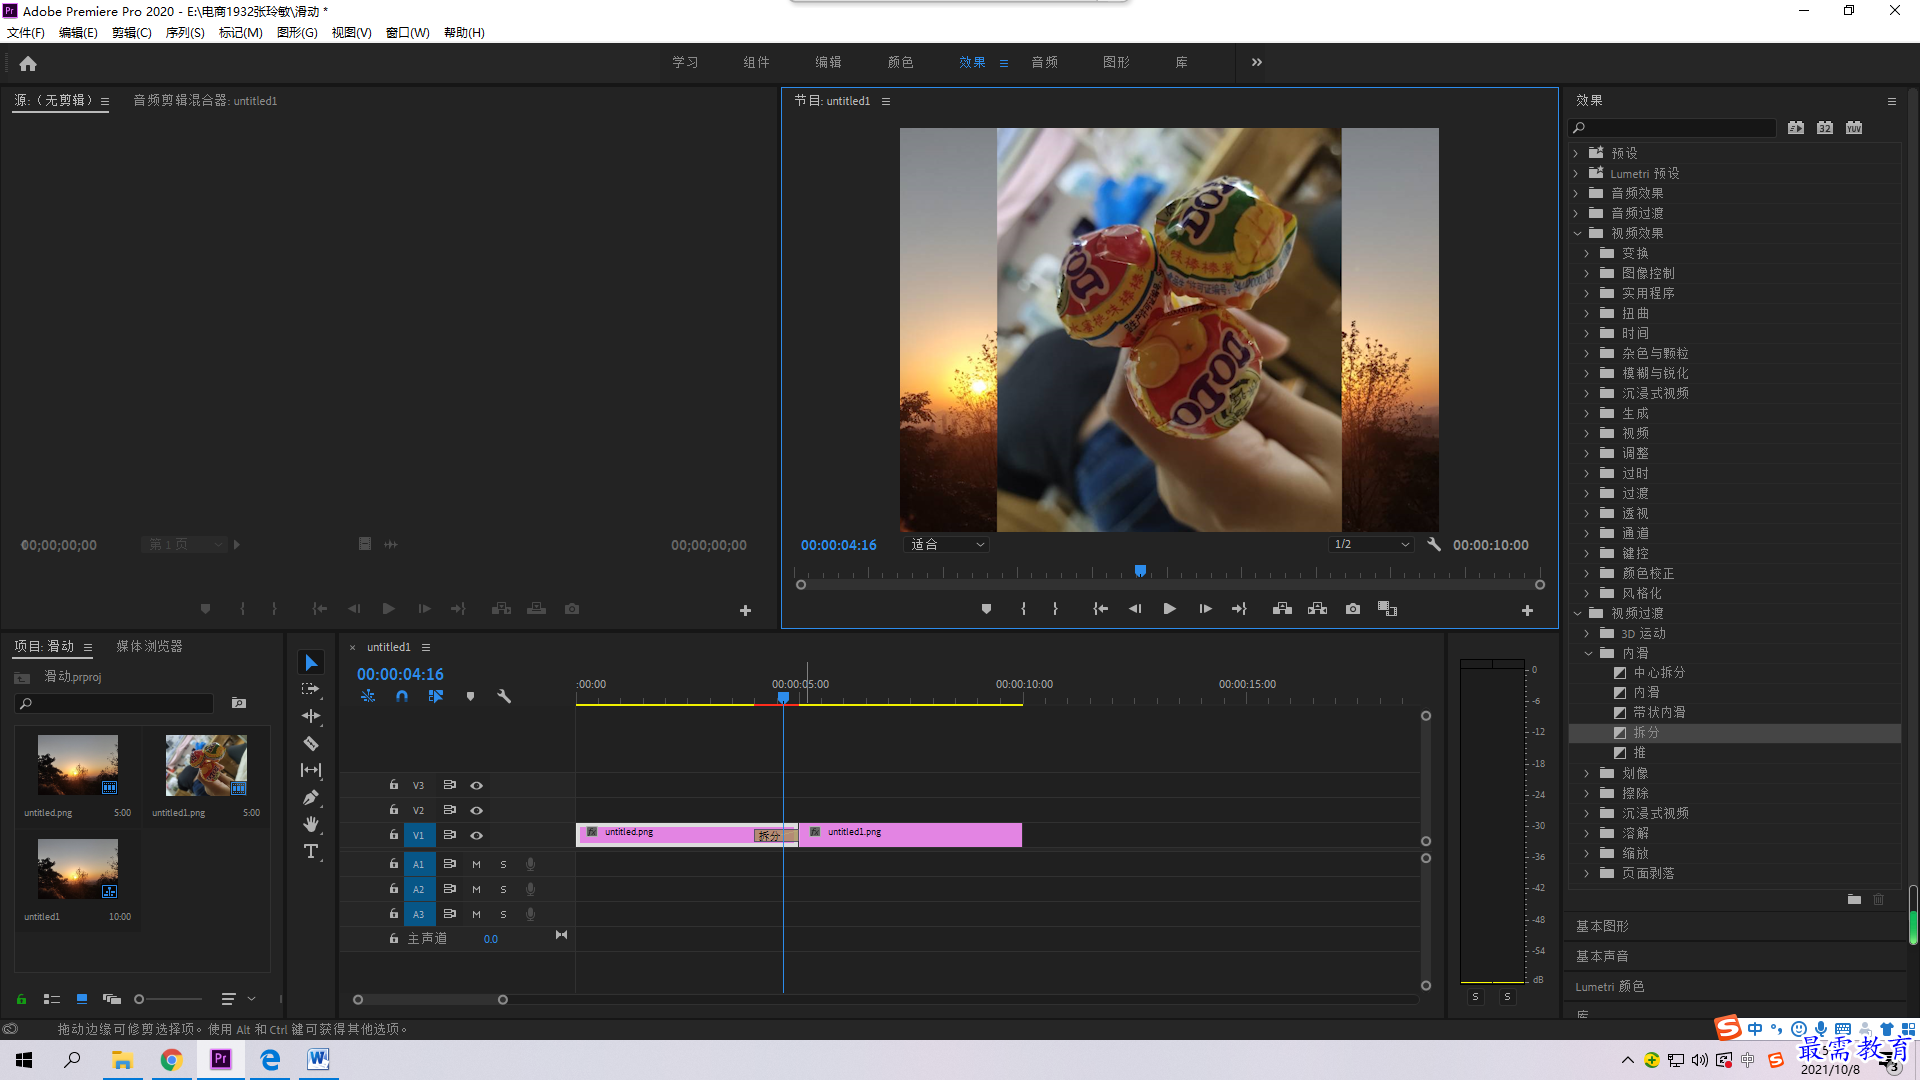Click the Program monitor playhead marker
The height and width of the screenshot is (1080, 1920).
click(1140, 571)
